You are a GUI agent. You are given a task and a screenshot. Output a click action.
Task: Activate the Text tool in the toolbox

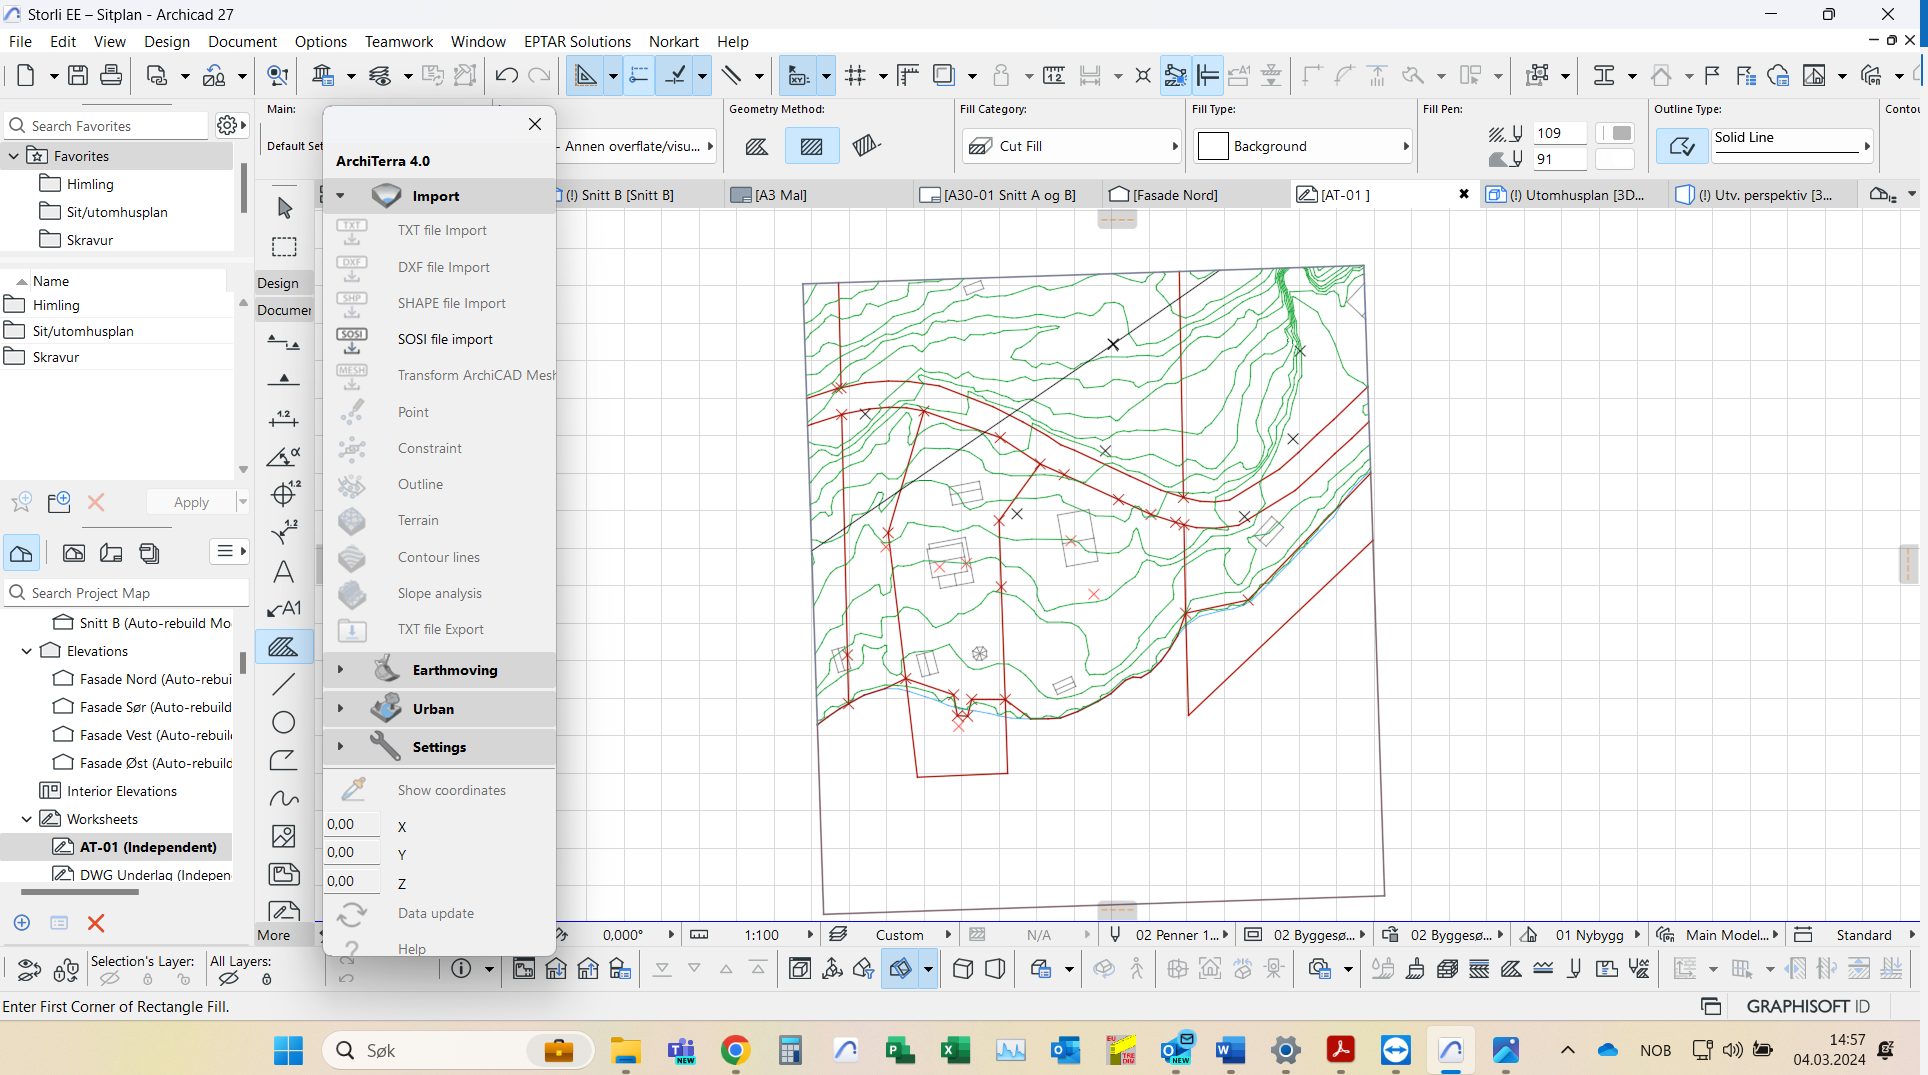[x=284, y=572]
